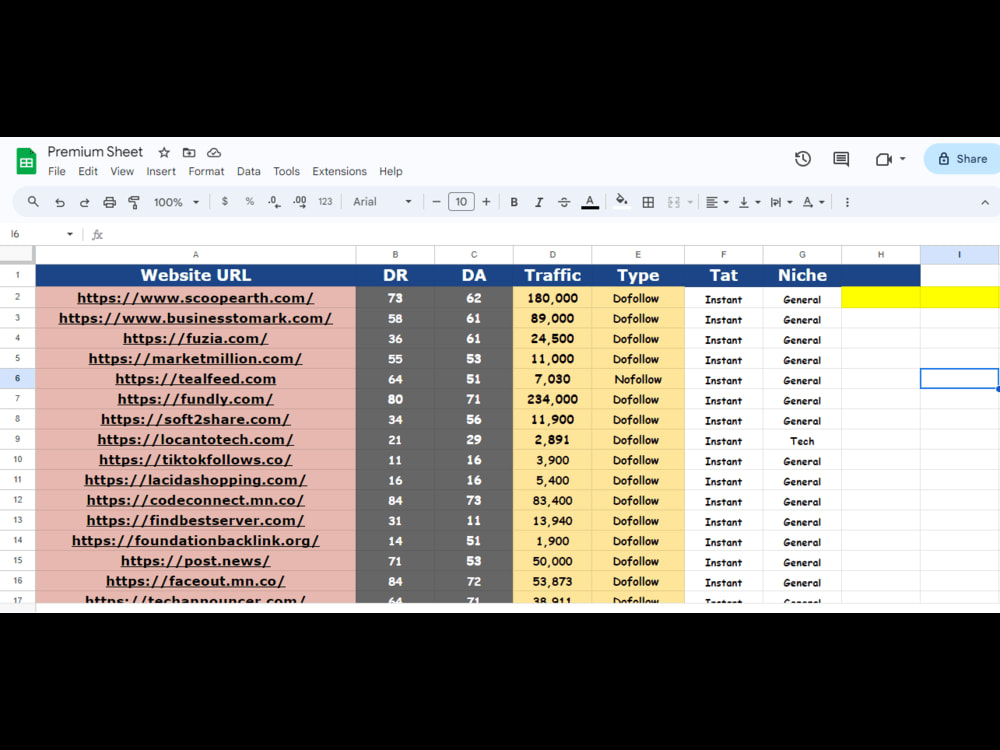This screenshot has height=750, width=1000.
Task: Redo the last action
Action: click(x=84, y=202)
